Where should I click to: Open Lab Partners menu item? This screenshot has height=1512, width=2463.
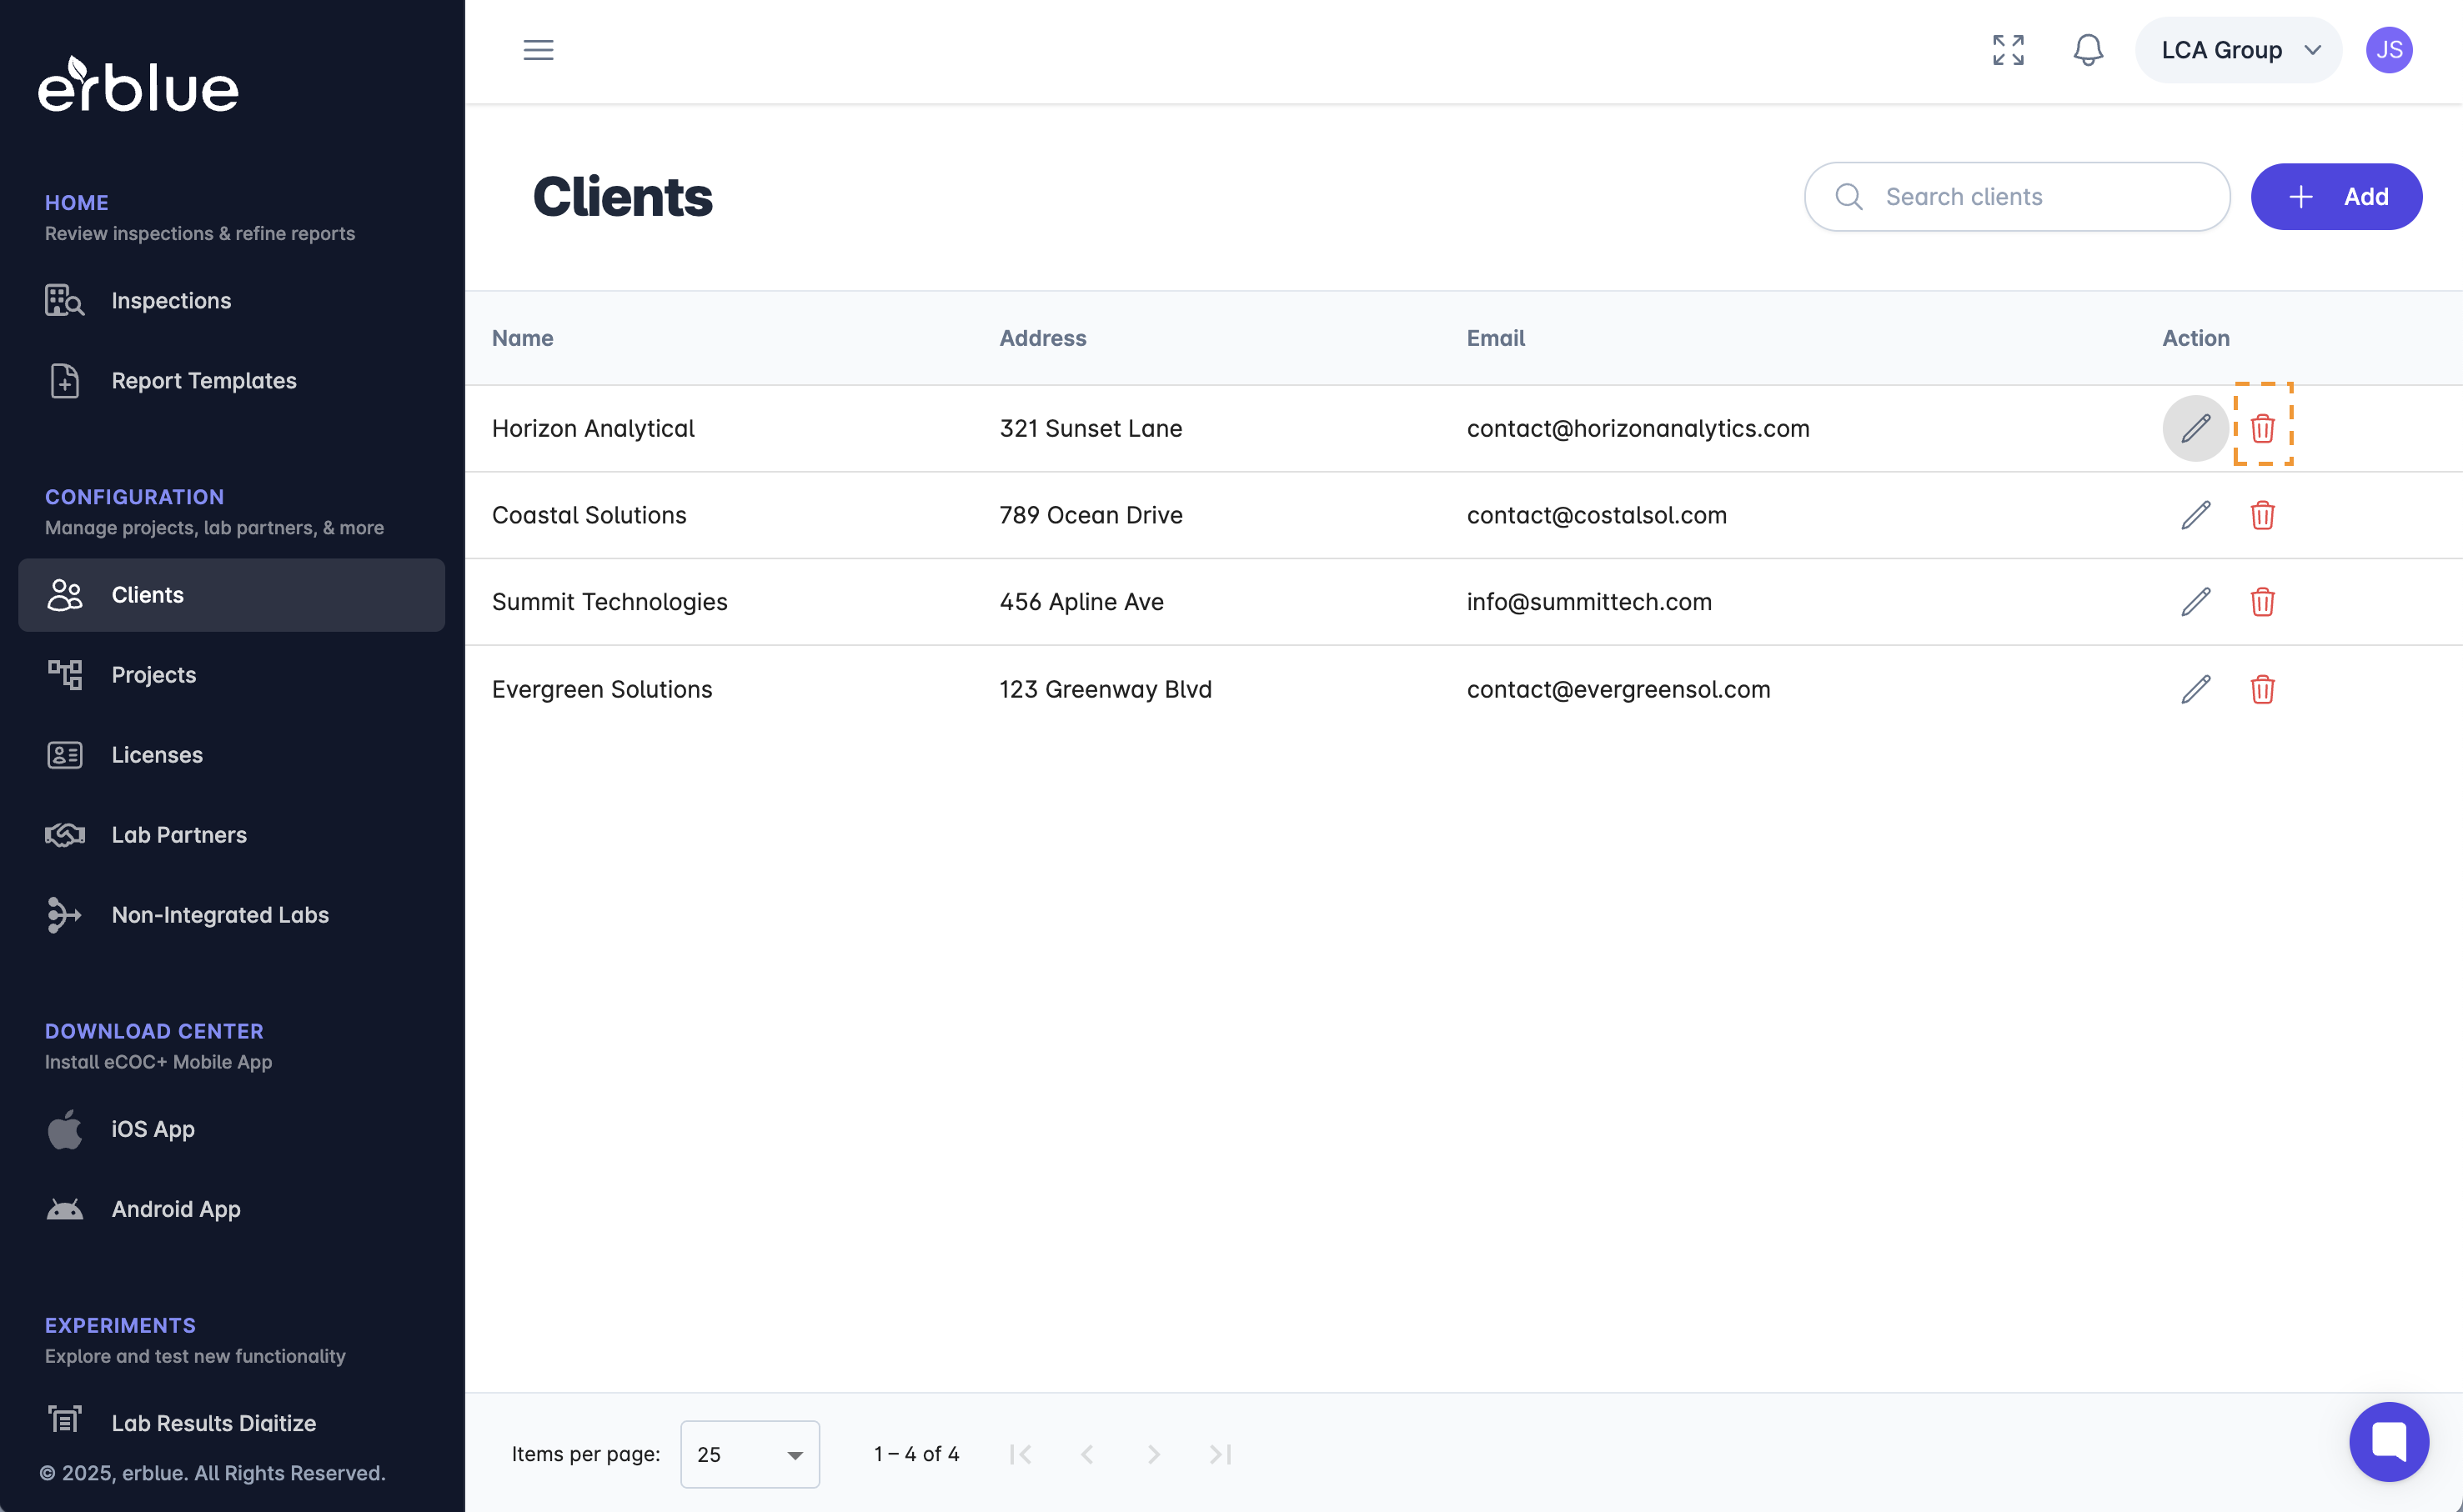point(179,835)
